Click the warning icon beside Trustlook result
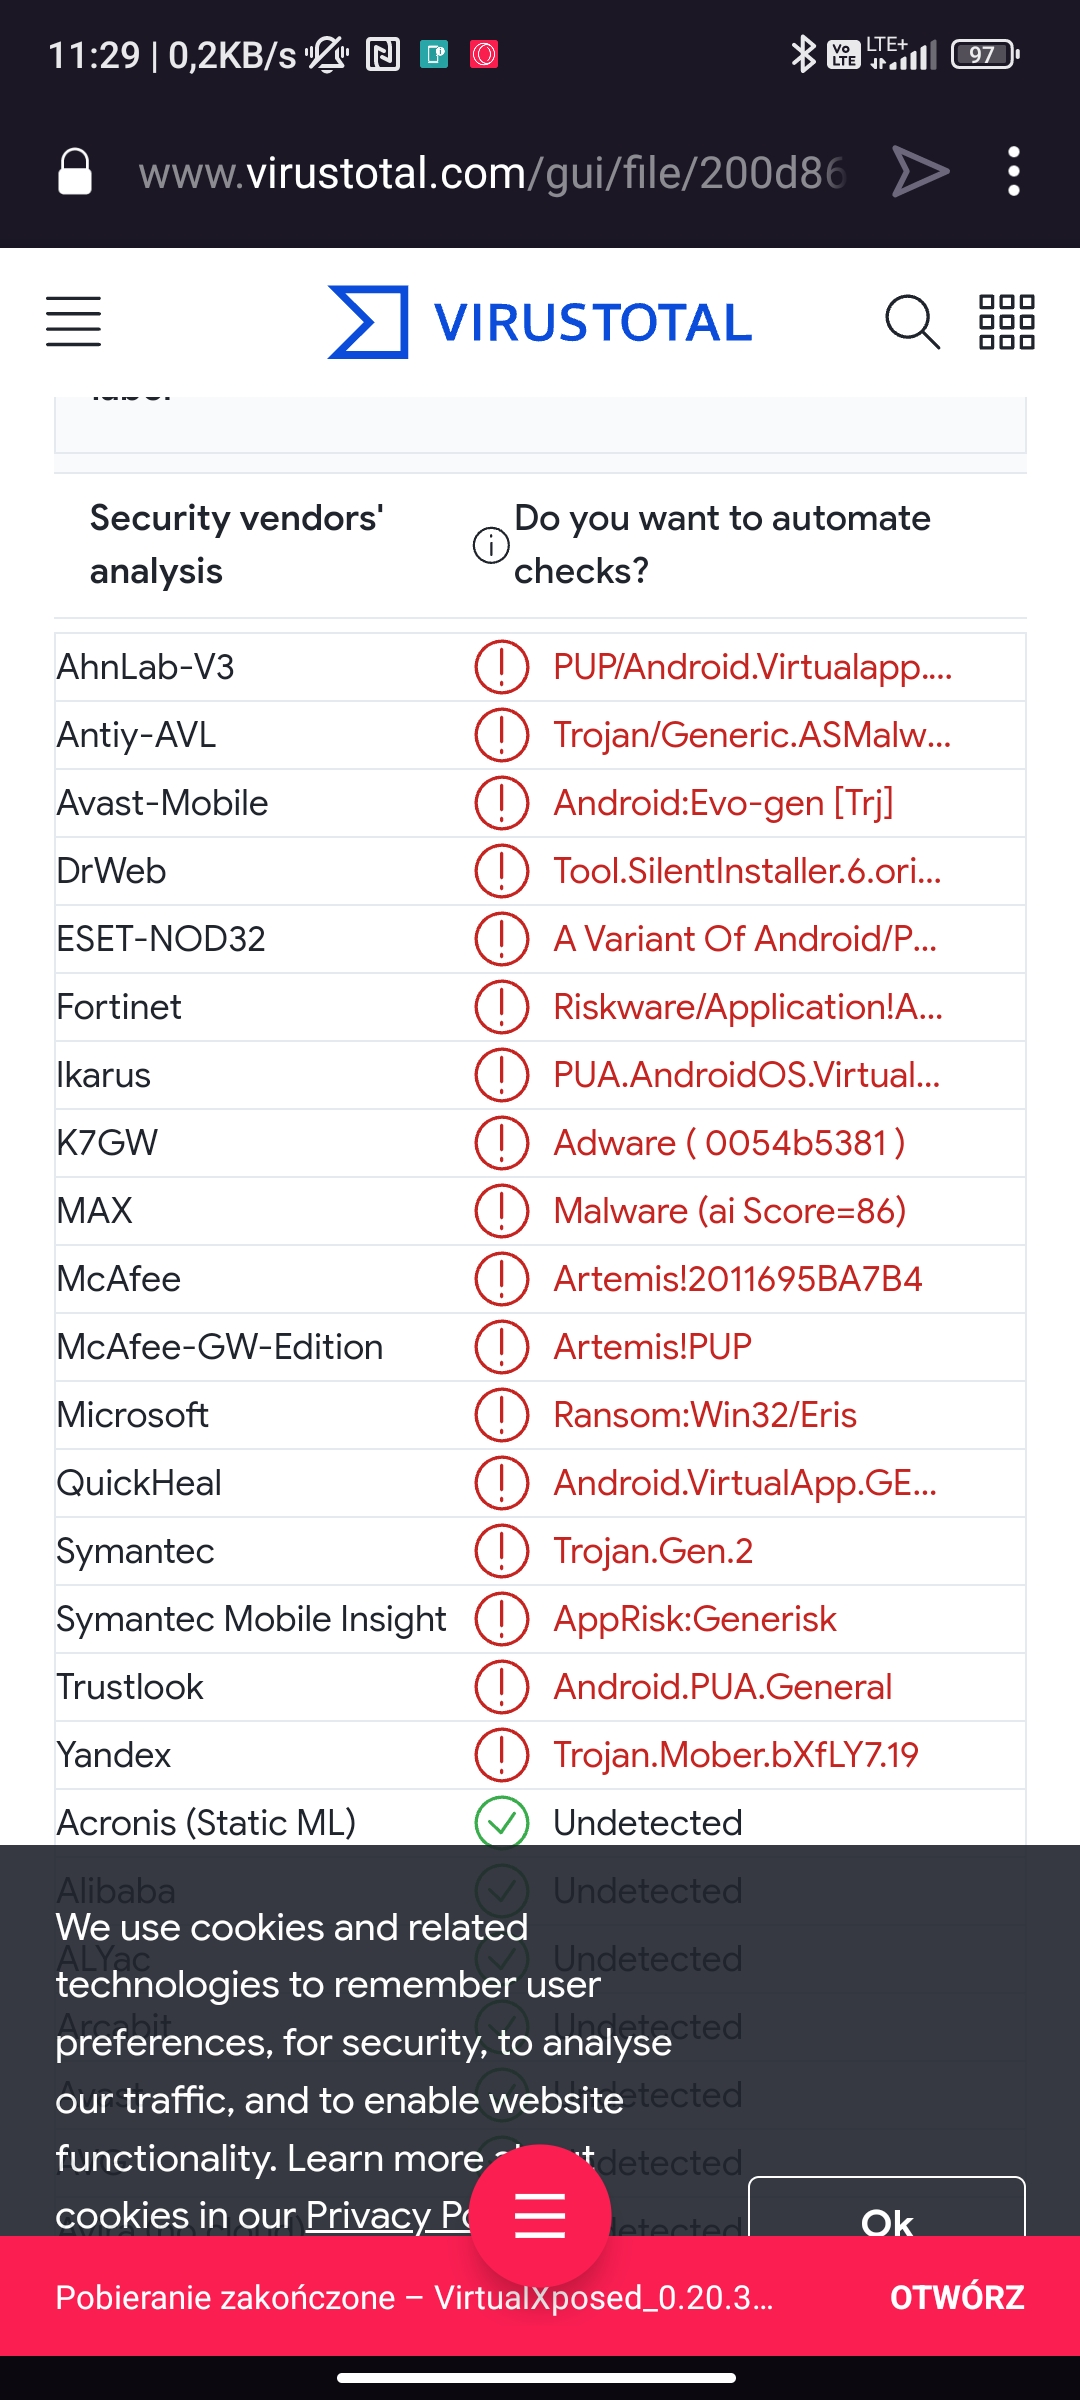1080x2400 pixels. 501,1686
